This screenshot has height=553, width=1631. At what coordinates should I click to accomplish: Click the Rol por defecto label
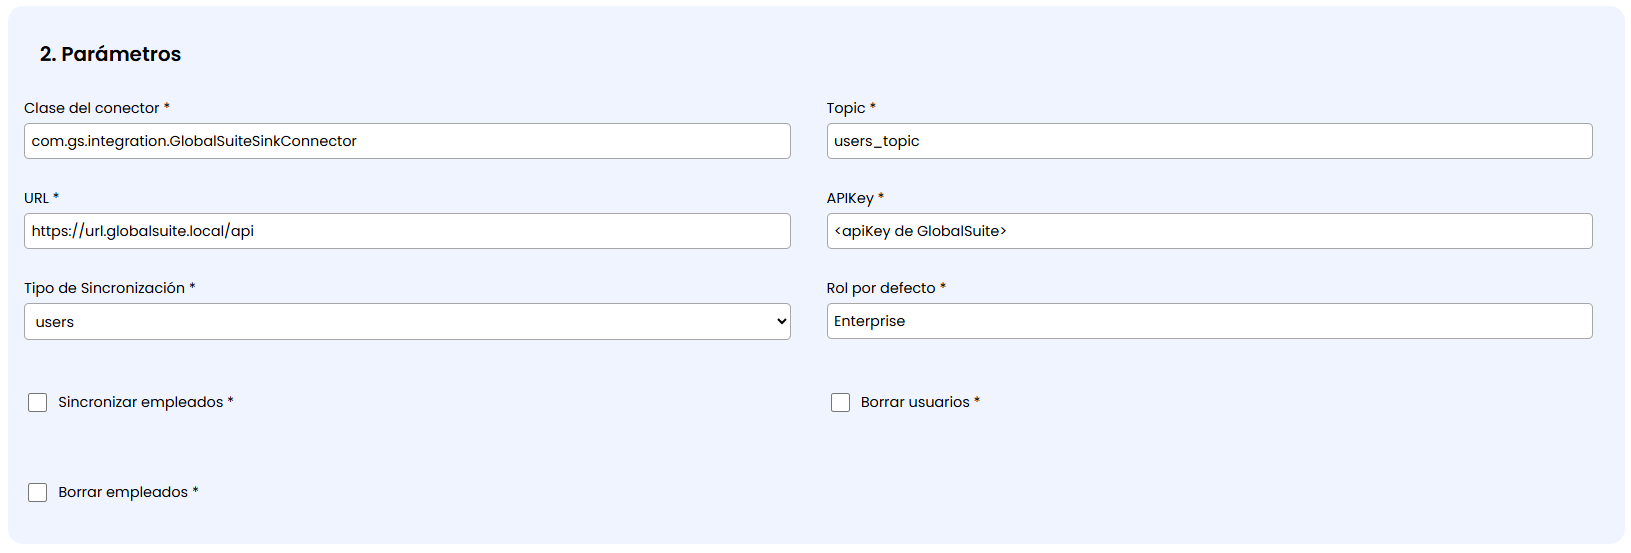(881, 288)
